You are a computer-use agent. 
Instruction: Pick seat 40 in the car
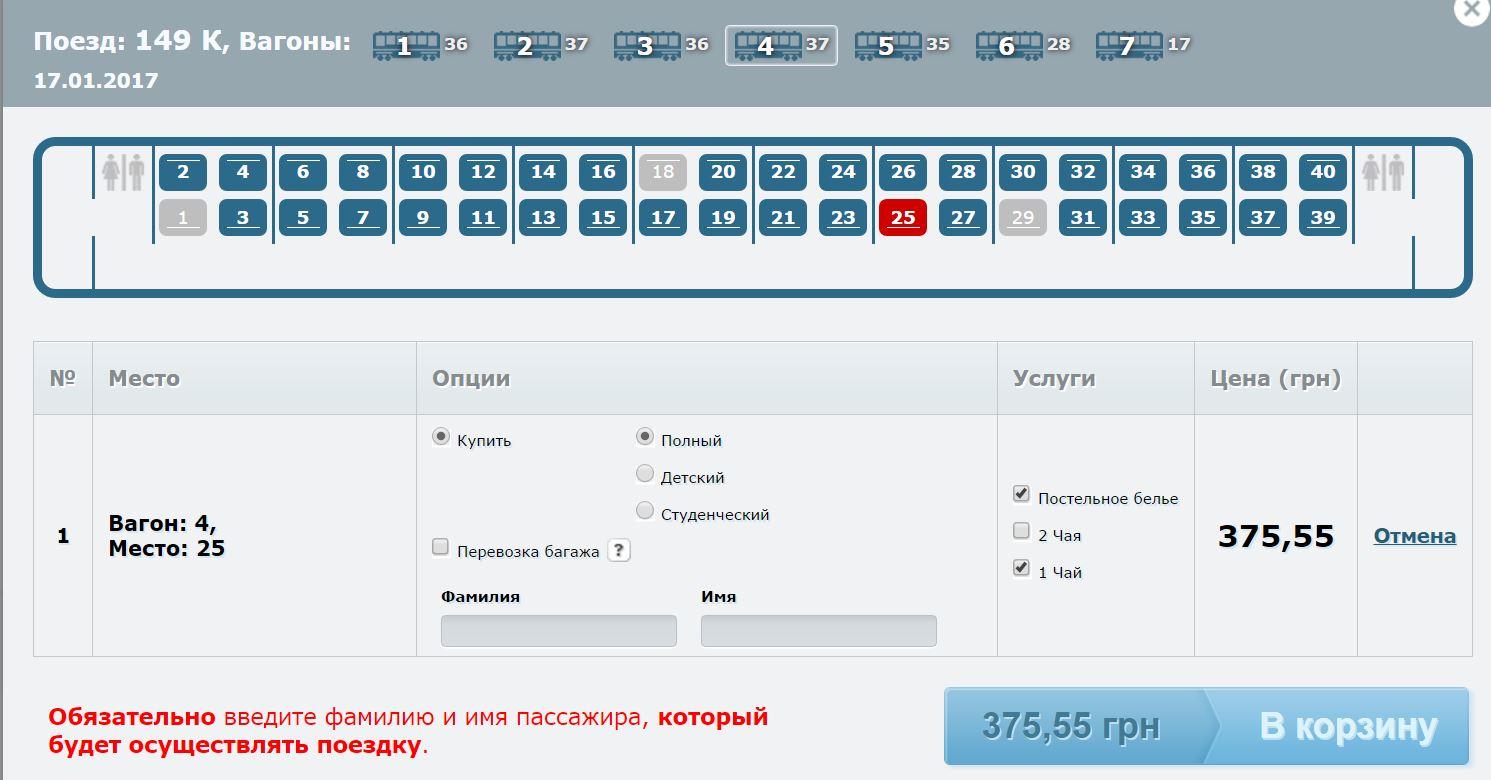pos(1322,172)
